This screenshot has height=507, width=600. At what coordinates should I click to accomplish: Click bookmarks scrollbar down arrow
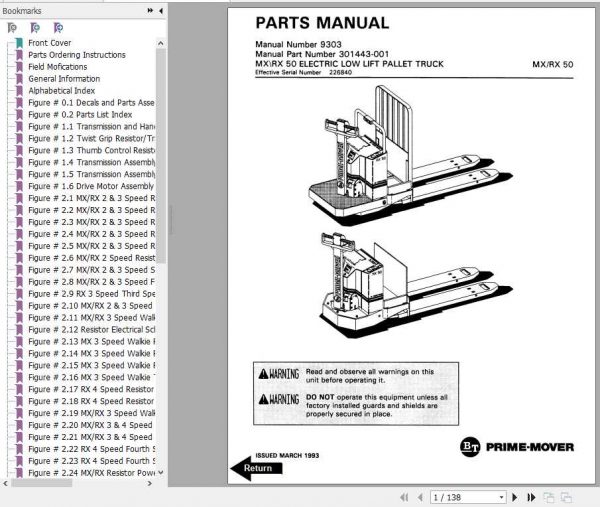[161, 473]
